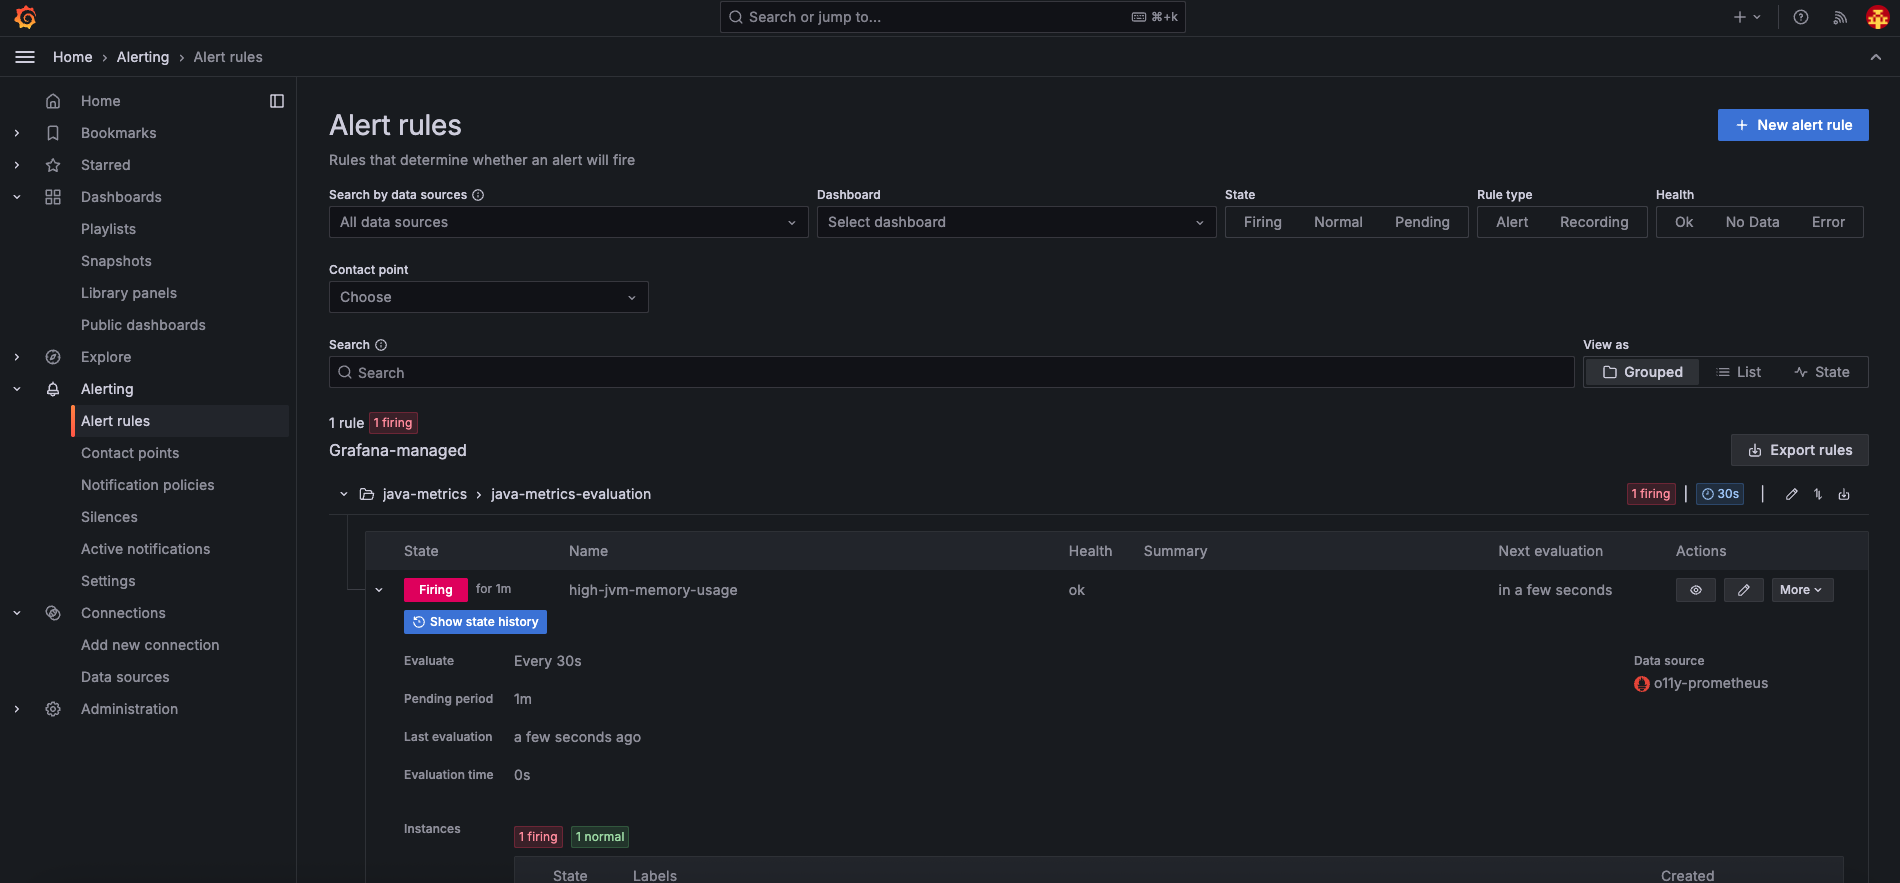This screenshot has height=883, width=1900.
Task: Expand the Explore sidebar section
Action: pyautogui.click(x=17, y=357)
